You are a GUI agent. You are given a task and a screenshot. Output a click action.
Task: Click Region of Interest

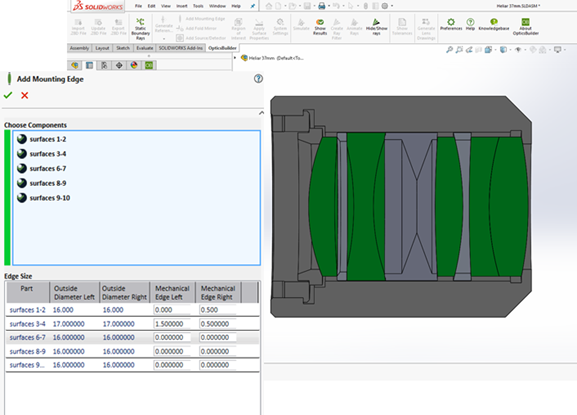(238, 29)
